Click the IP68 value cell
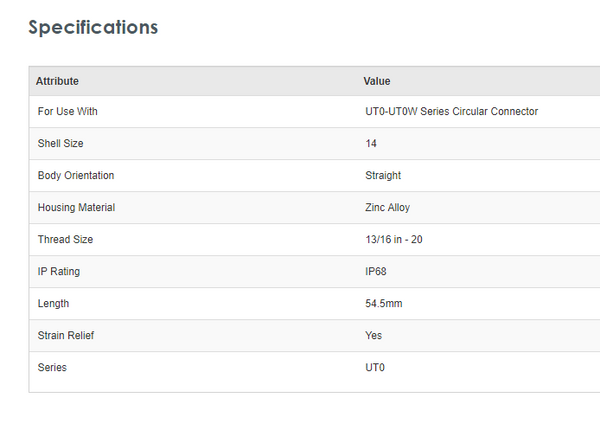This screenshot has height=430, width=600. (x=377, y=272)
